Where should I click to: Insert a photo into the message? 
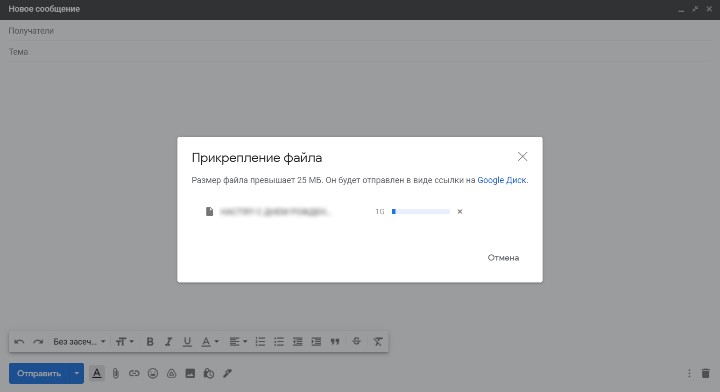[x=190, y=373]
